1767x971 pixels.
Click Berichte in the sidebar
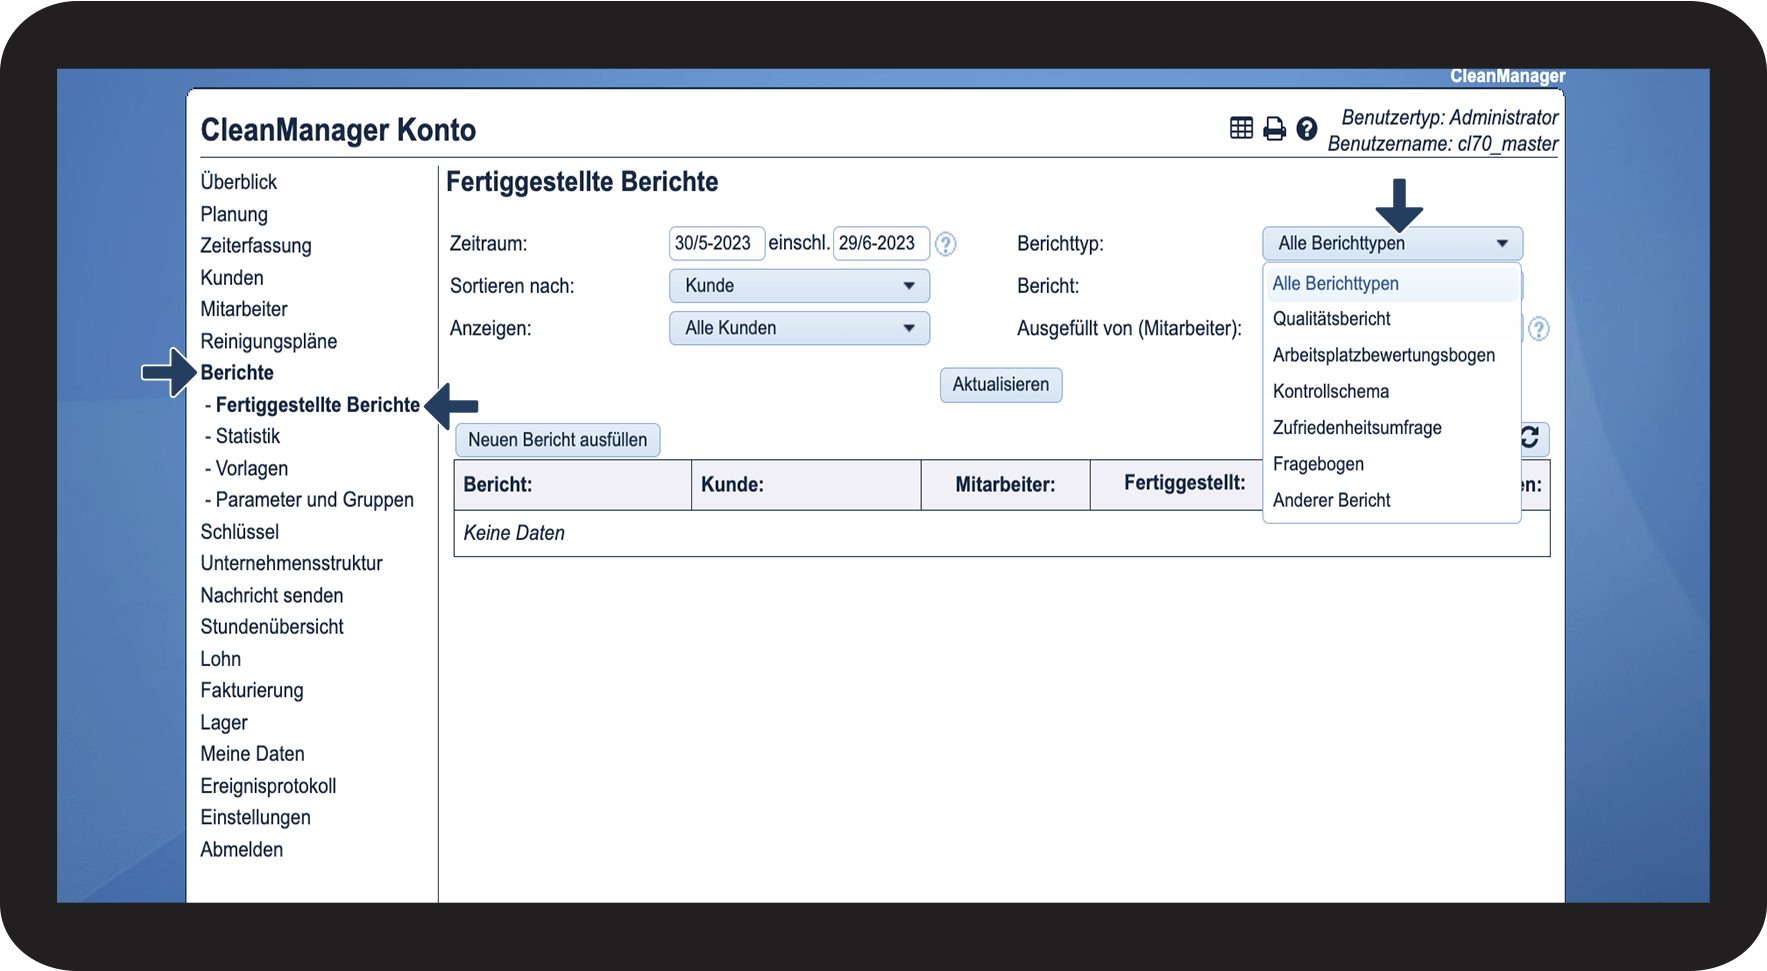tap(237, 373)
